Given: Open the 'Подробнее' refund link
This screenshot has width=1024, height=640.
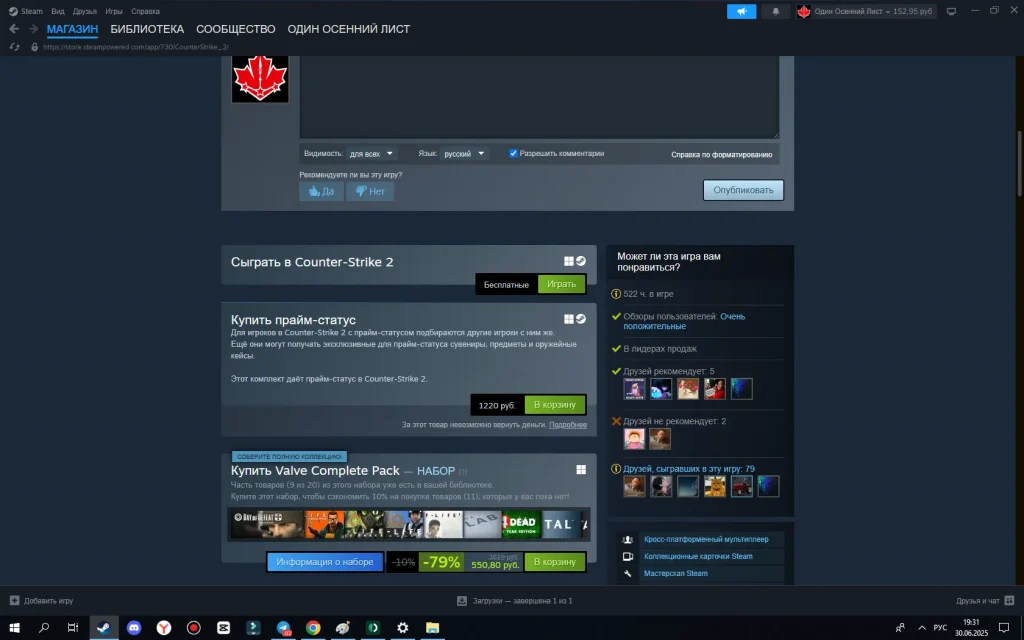Looking at the screenshot, I should 568,424.
